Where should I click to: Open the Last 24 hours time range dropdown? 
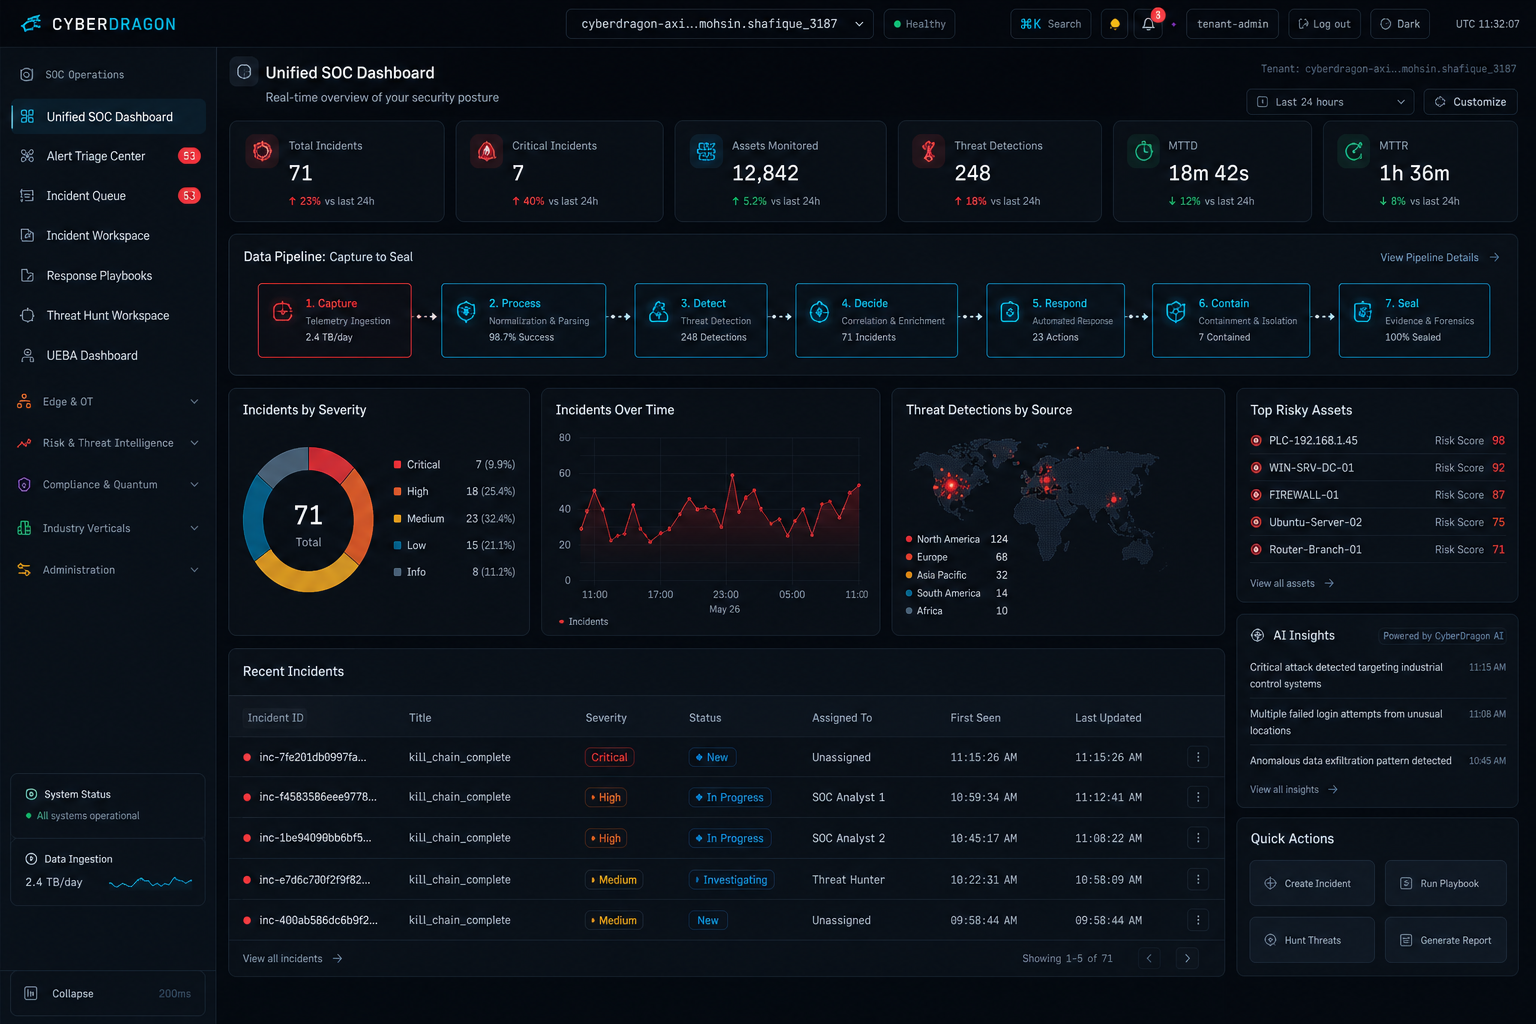point(1331,102)
